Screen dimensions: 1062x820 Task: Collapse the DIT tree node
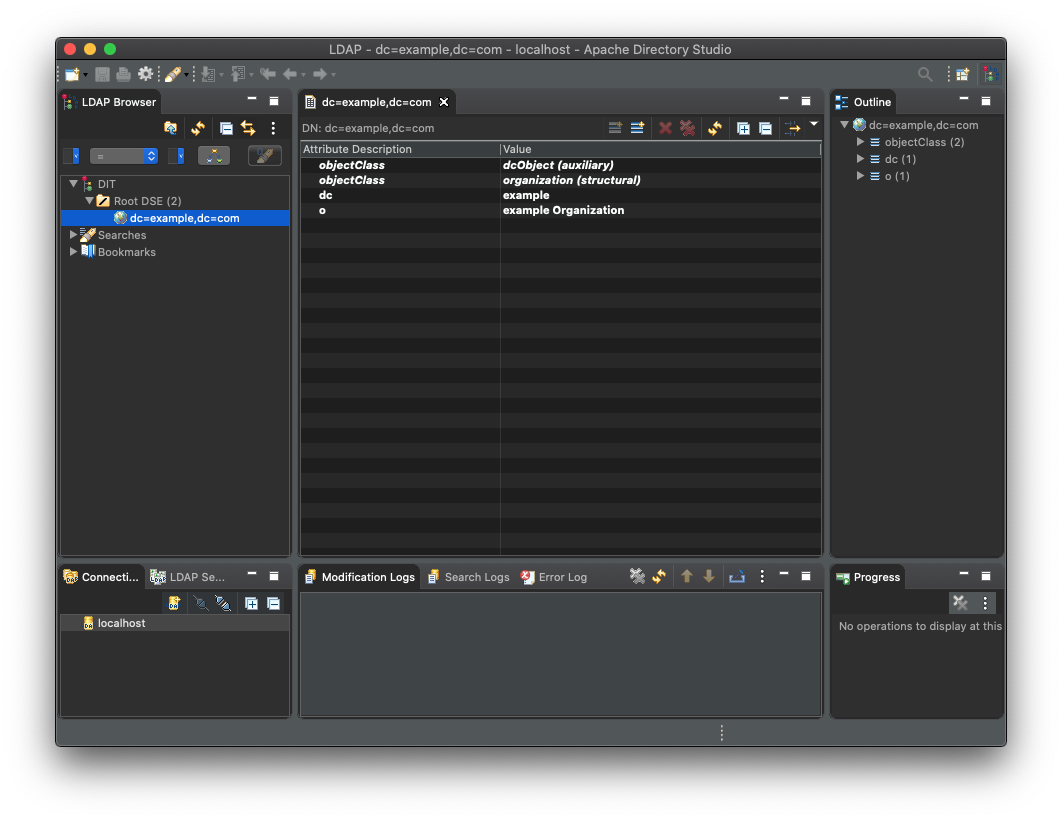pos(74,184)
